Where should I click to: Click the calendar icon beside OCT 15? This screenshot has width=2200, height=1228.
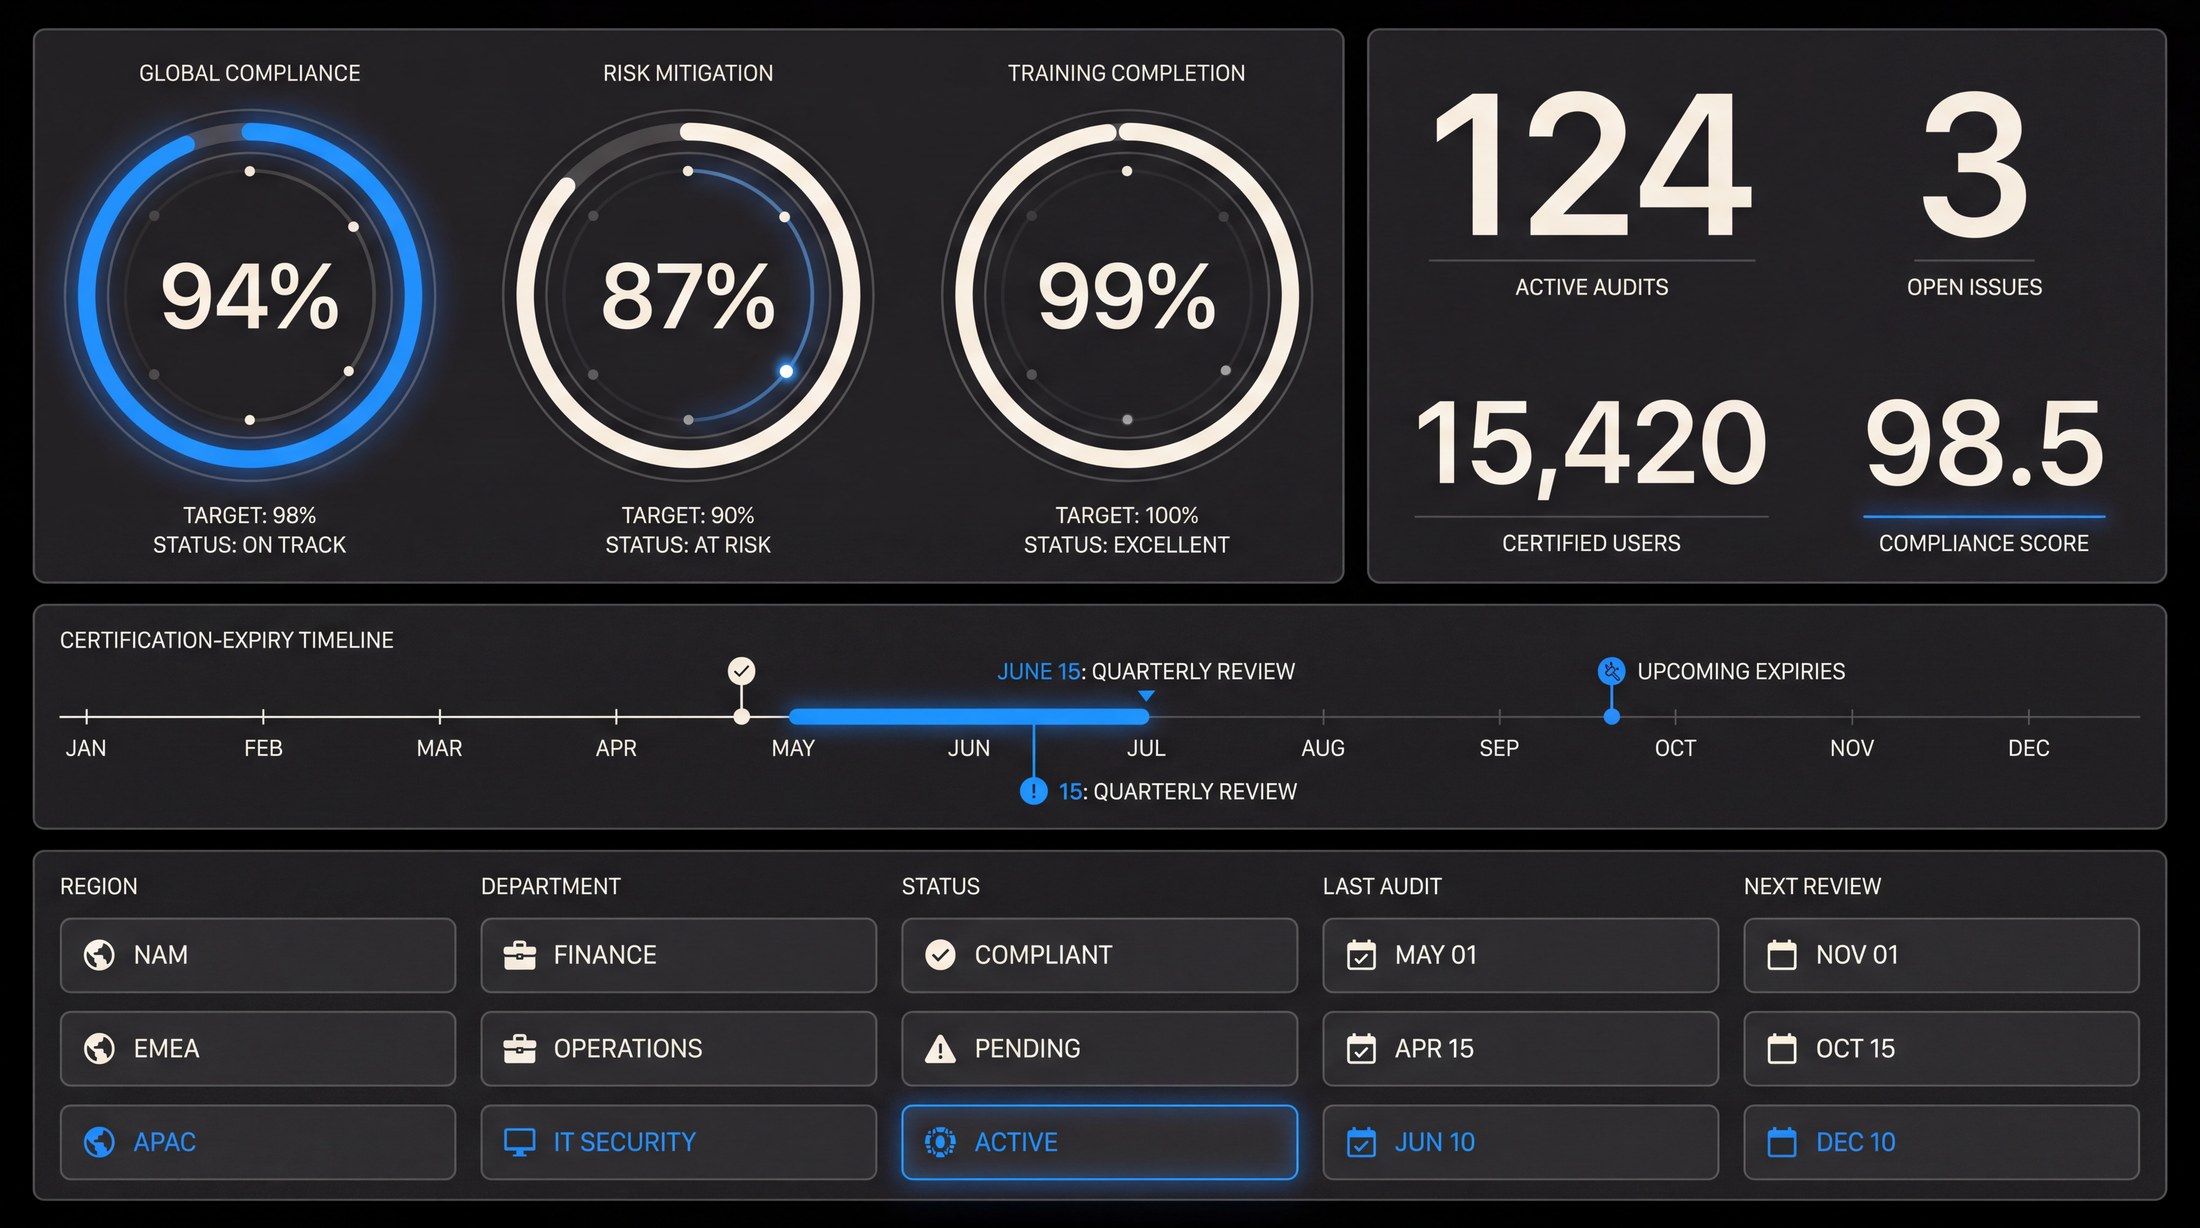pyautogui.click(x=1782, y=1048)
